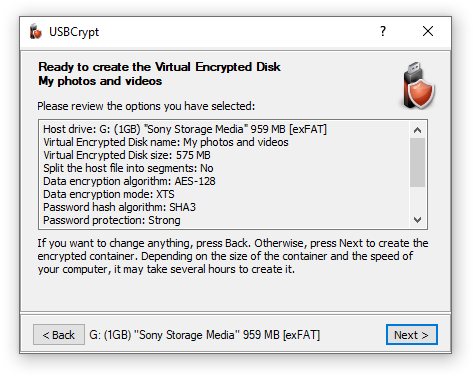Click the Data encryption mode XTS line

[109, 194]
